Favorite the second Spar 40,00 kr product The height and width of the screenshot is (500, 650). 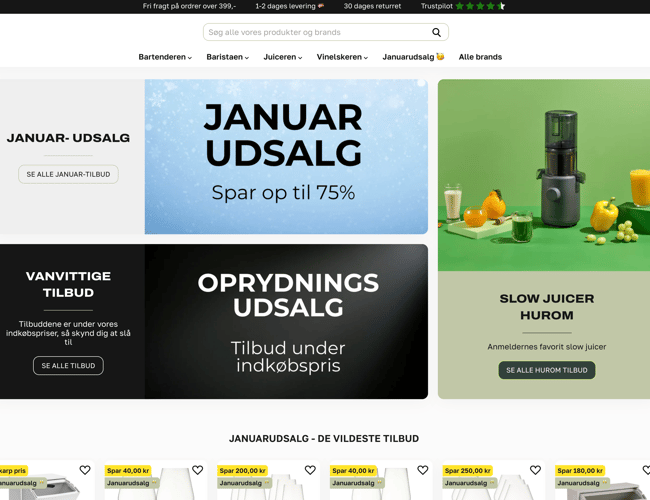pyautogui.click(x=423, y=470)
